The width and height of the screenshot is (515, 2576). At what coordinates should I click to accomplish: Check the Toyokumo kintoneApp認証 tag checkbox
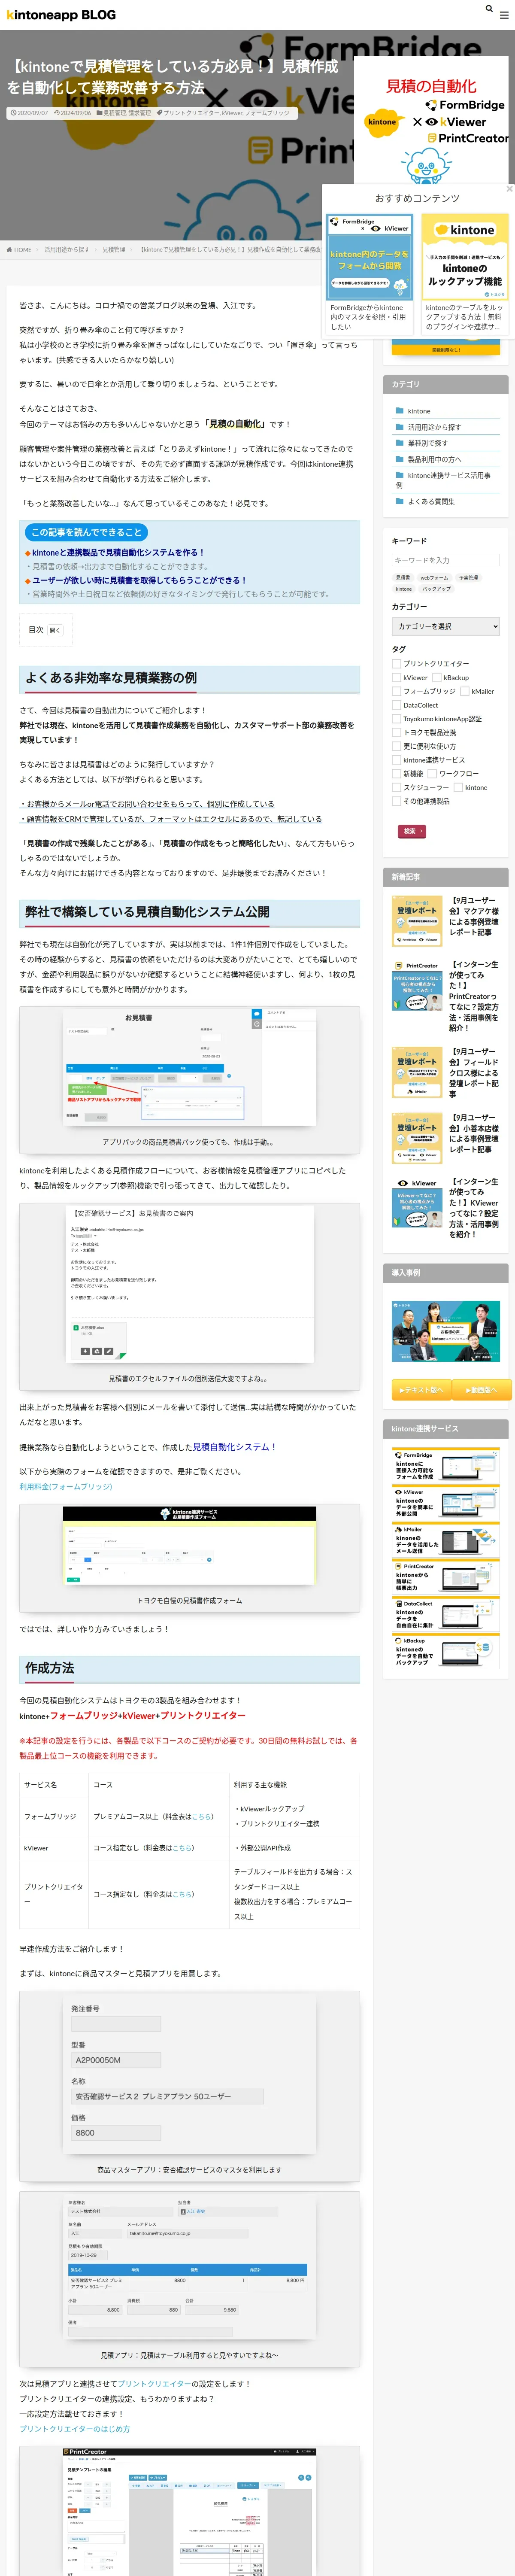click(x=396, y=719)
